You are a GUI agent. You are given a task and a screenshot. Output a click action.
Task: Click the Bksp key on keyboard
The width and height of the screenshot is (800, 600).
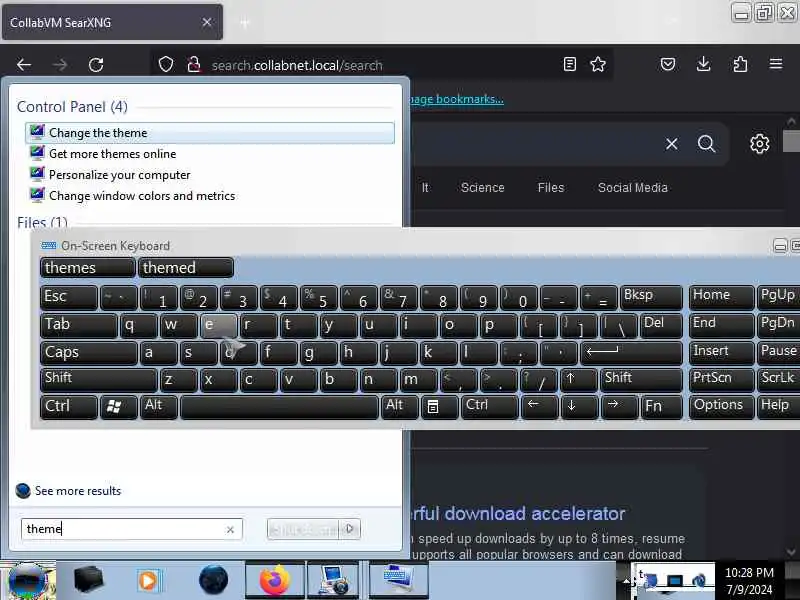click(x=651, y=297)
